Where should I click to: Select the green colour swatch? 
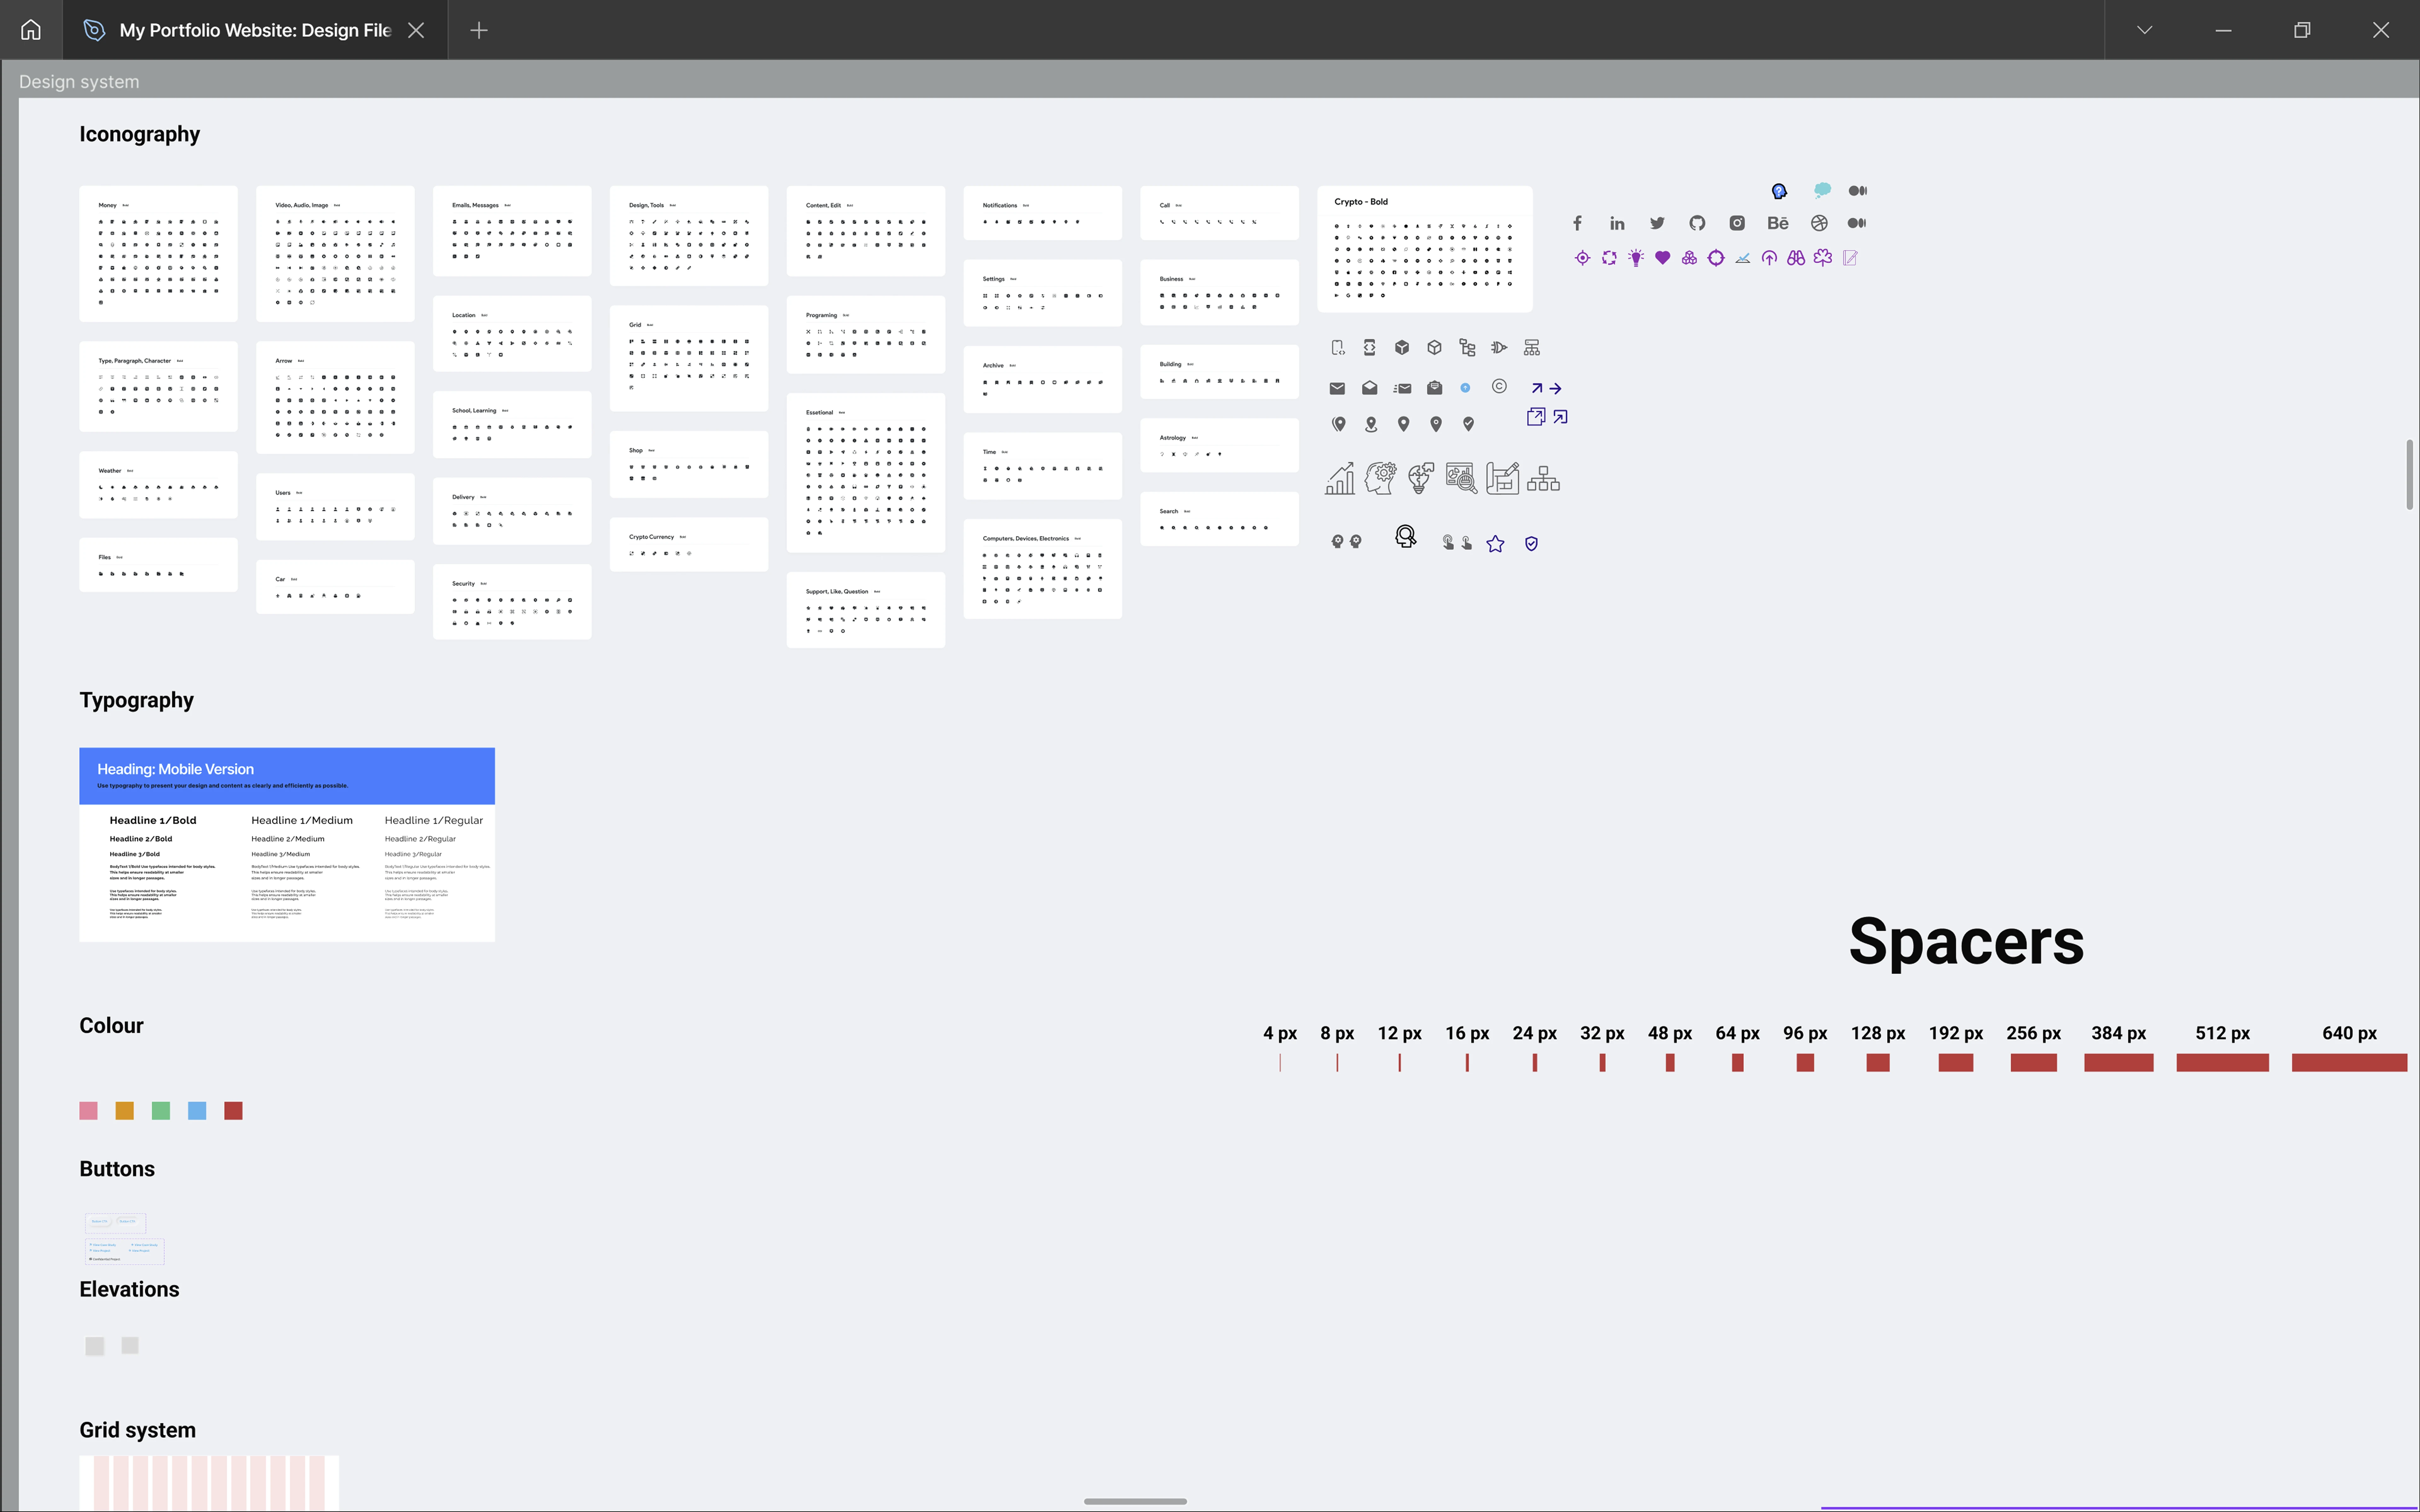[x=161, y=1111]
